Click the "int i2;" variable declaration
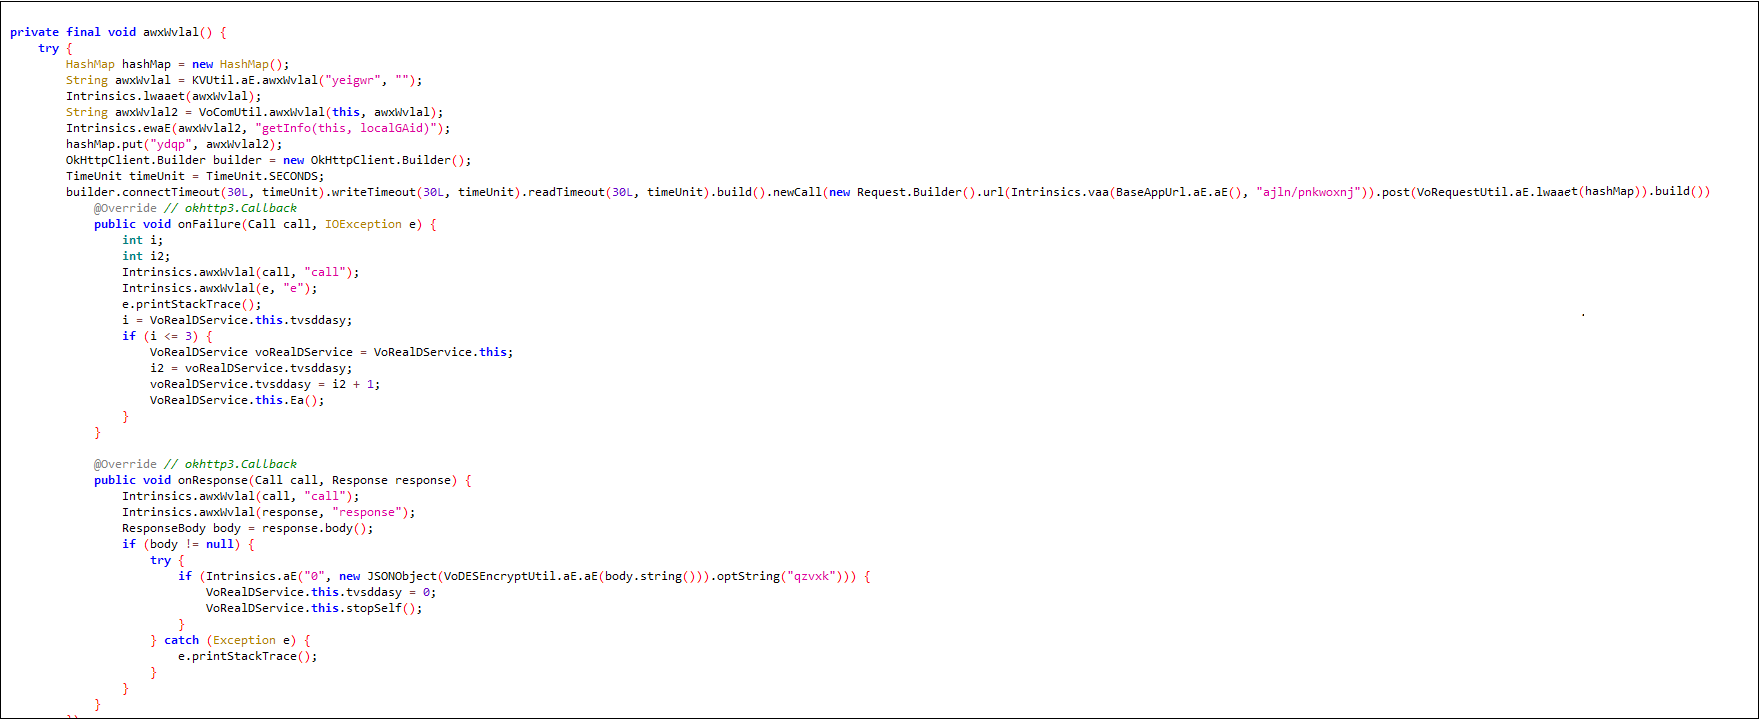 pyautogui.click(x=146, y=256)
